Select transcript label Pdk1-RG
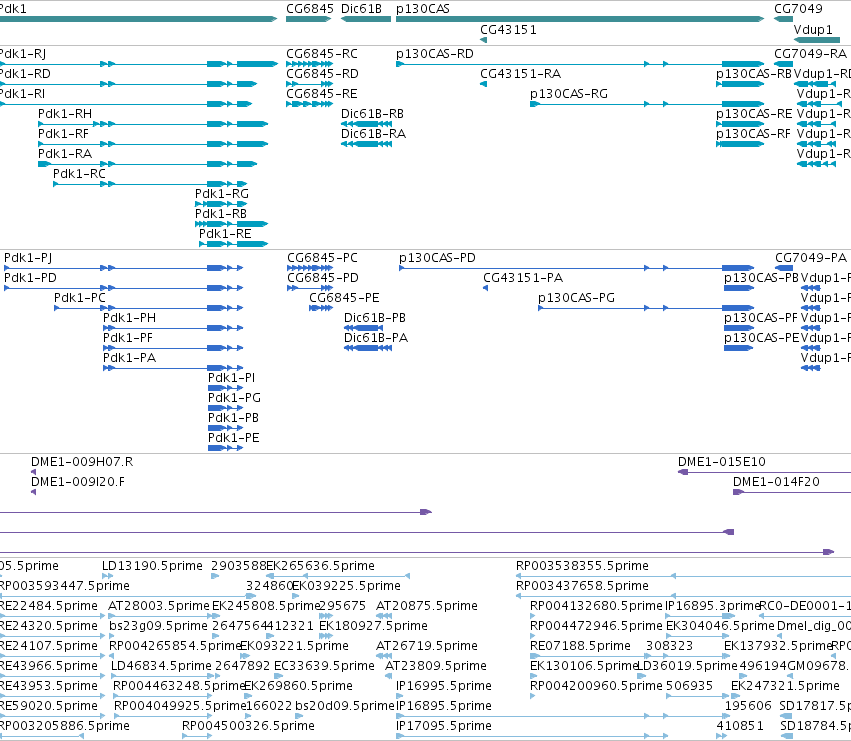This screenshot has height=741, width=851. point(222,194)
